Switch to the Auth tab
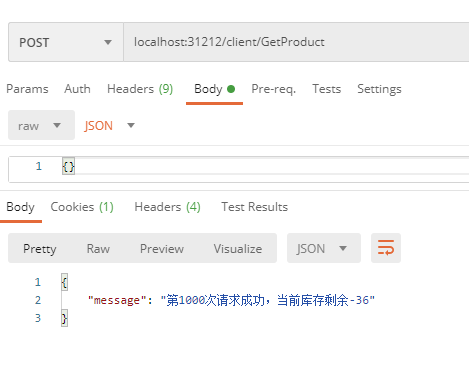Viewport: 469px width, 384px height. (x=77, y=89)
